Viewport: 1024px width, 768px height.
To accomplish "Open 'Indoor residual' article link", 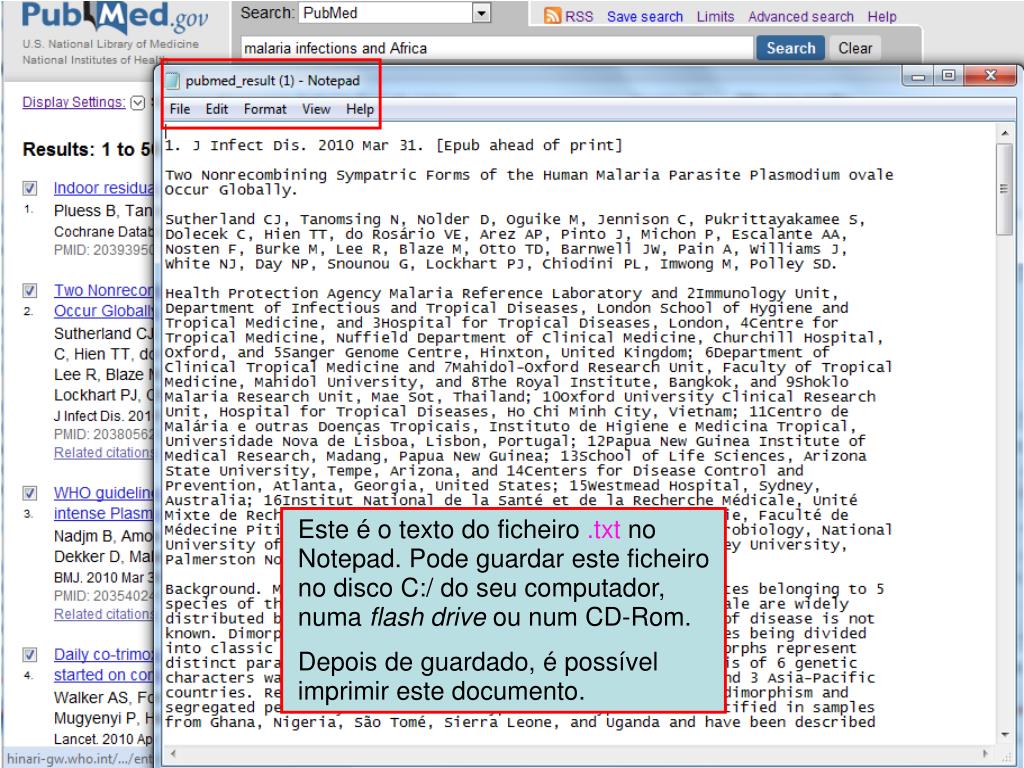I will click(x=103, y=188).
